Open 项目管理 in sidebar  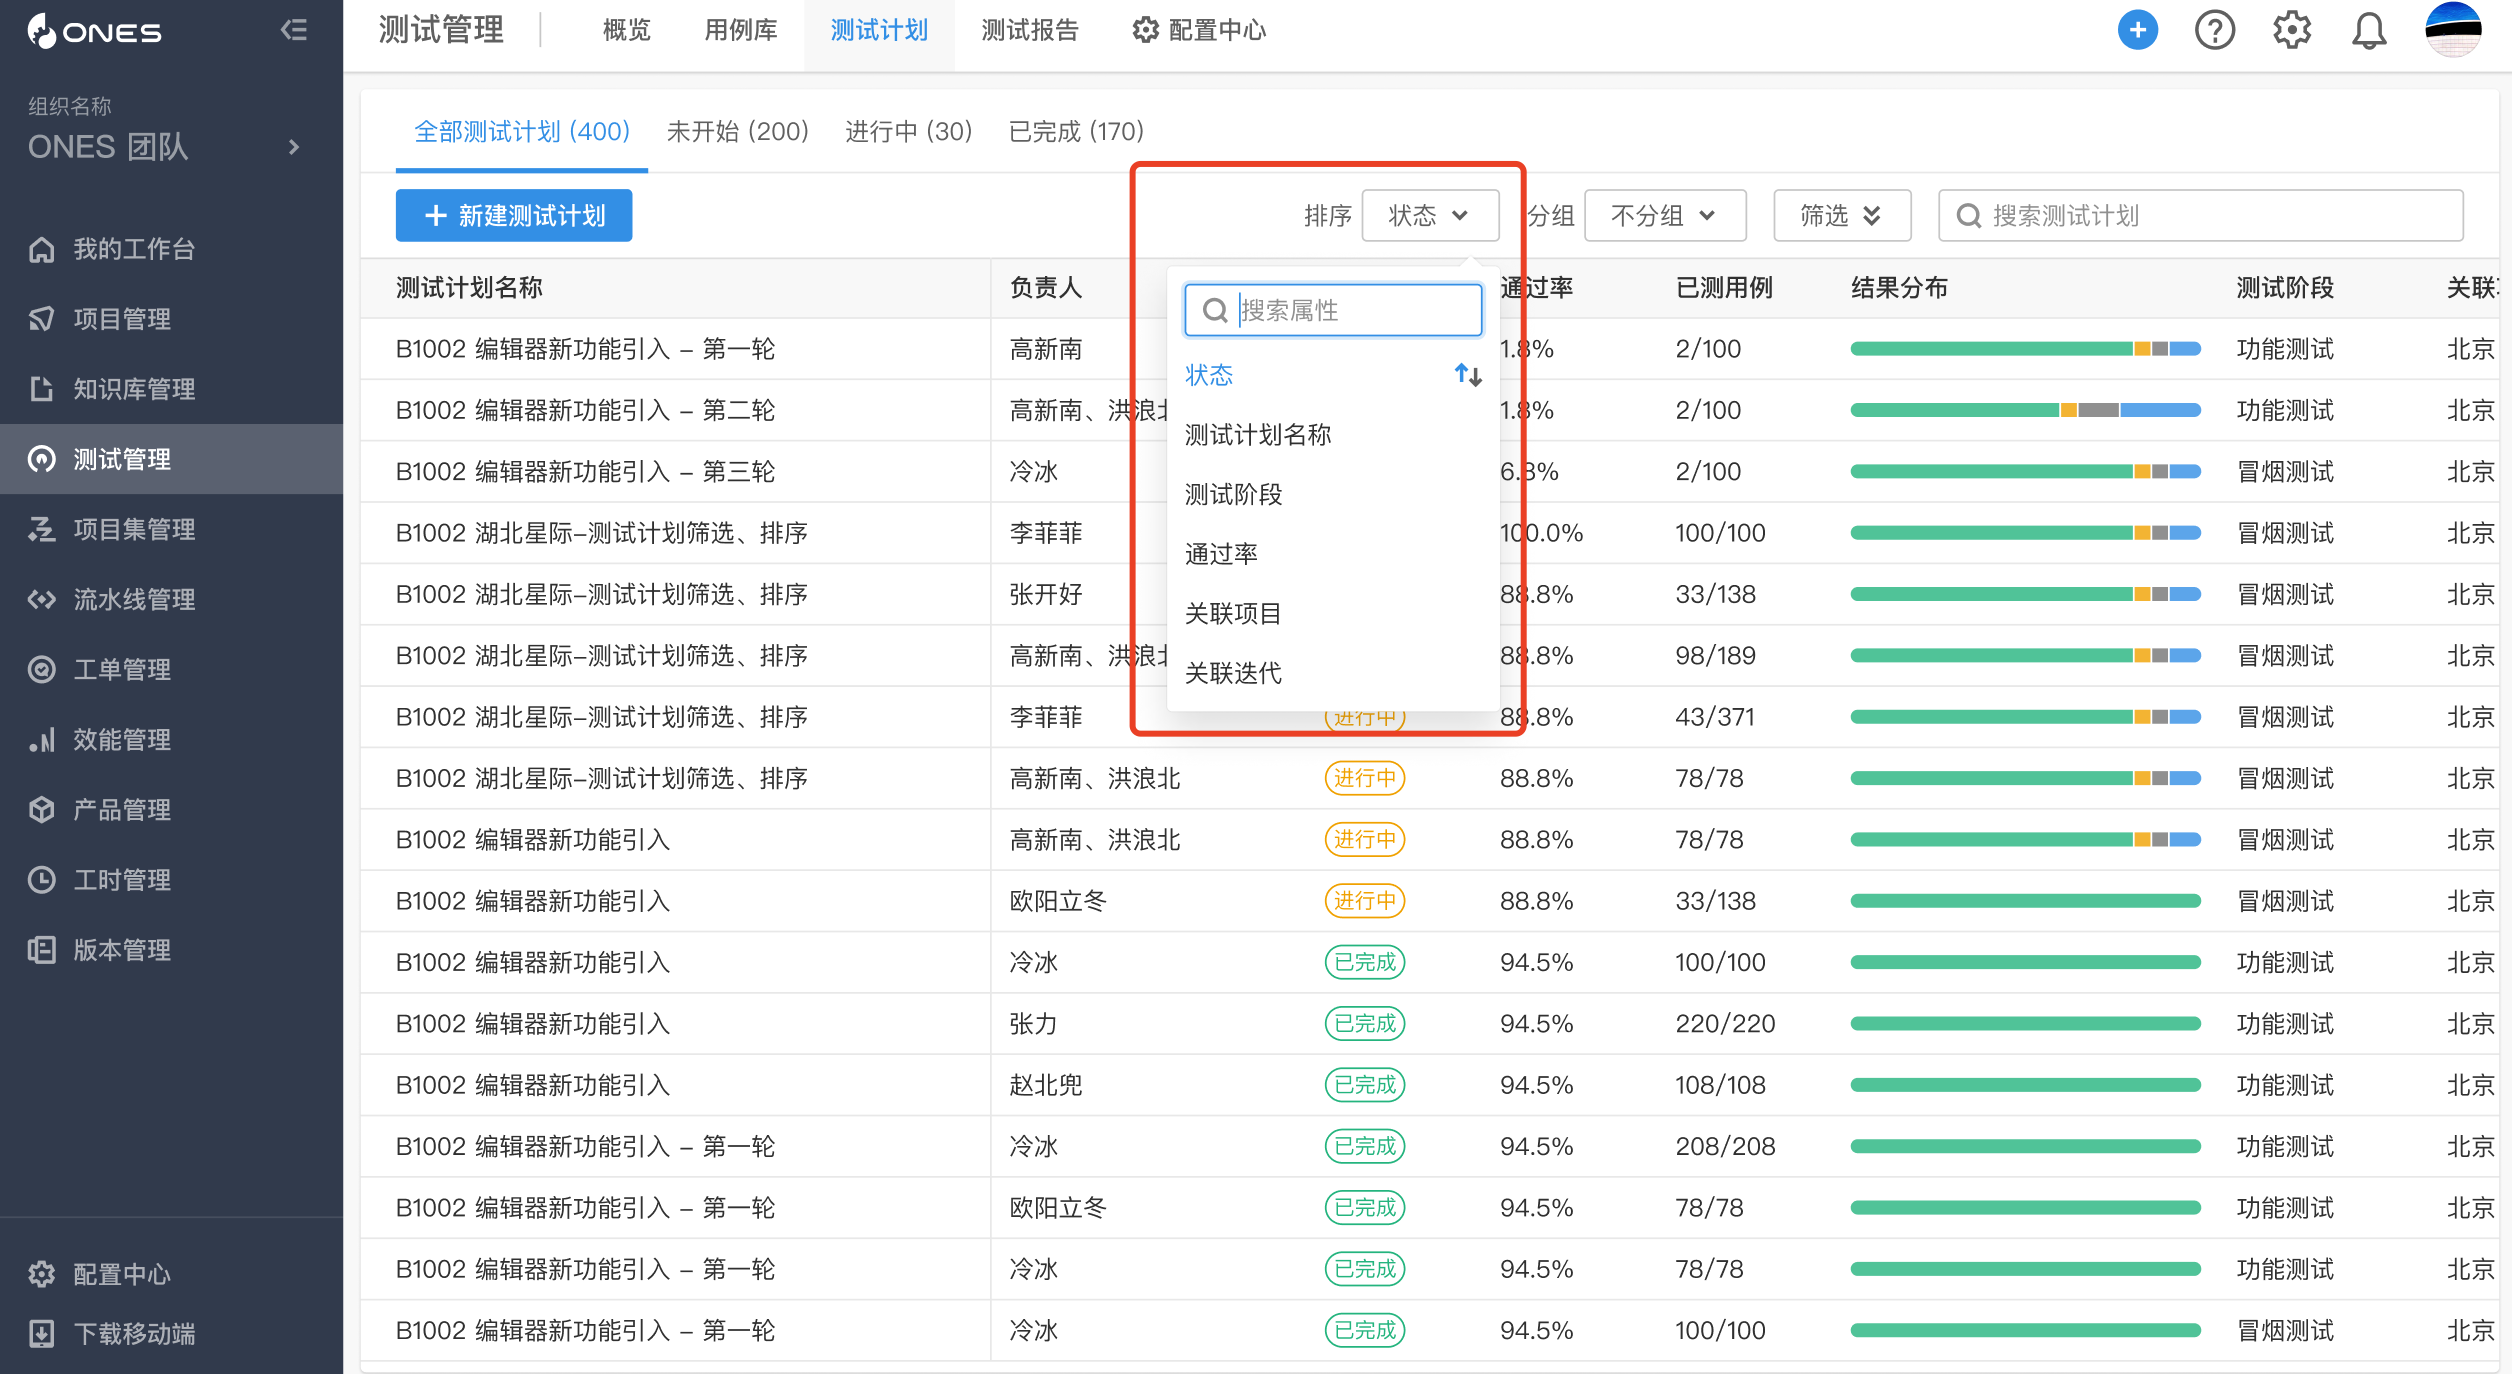point(171,319)
